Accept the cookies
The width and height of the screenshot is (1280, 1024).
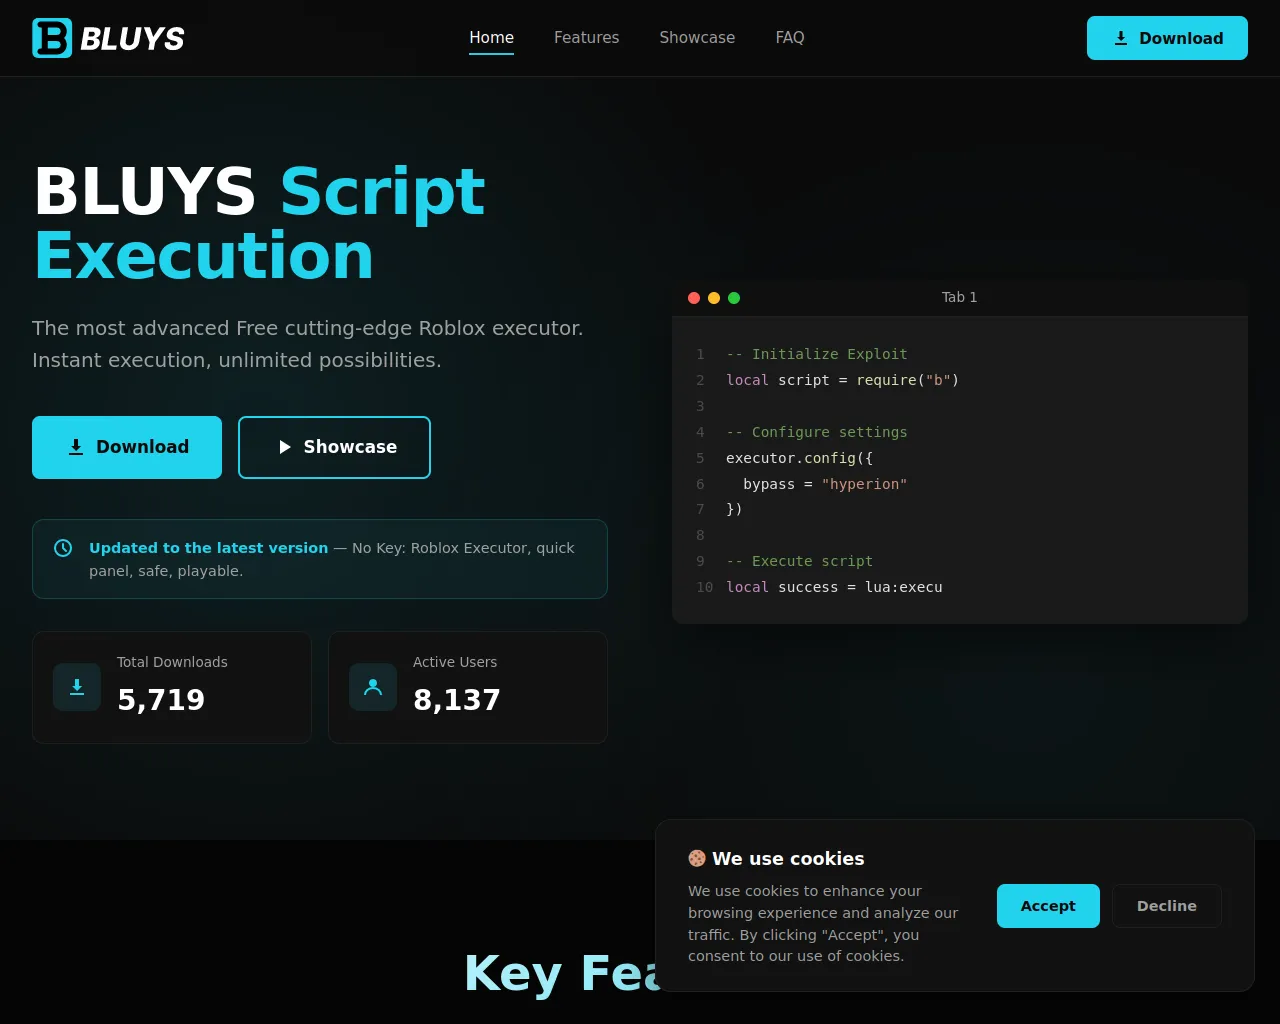pyautogui.click(x=1048, y=906)
